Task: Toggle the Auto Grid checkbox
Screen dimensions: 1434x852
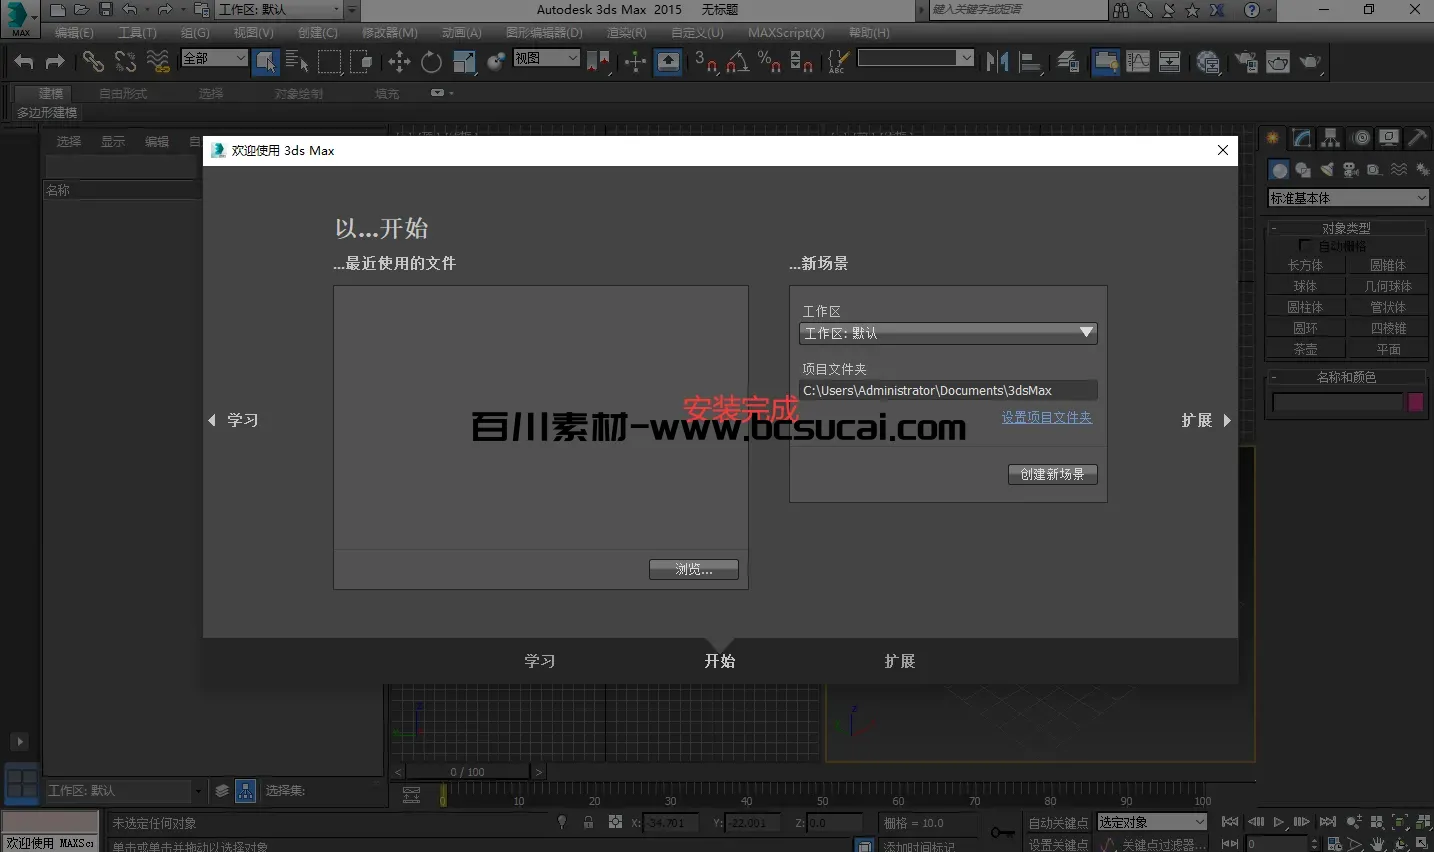Action: [x=1304, y=245]
